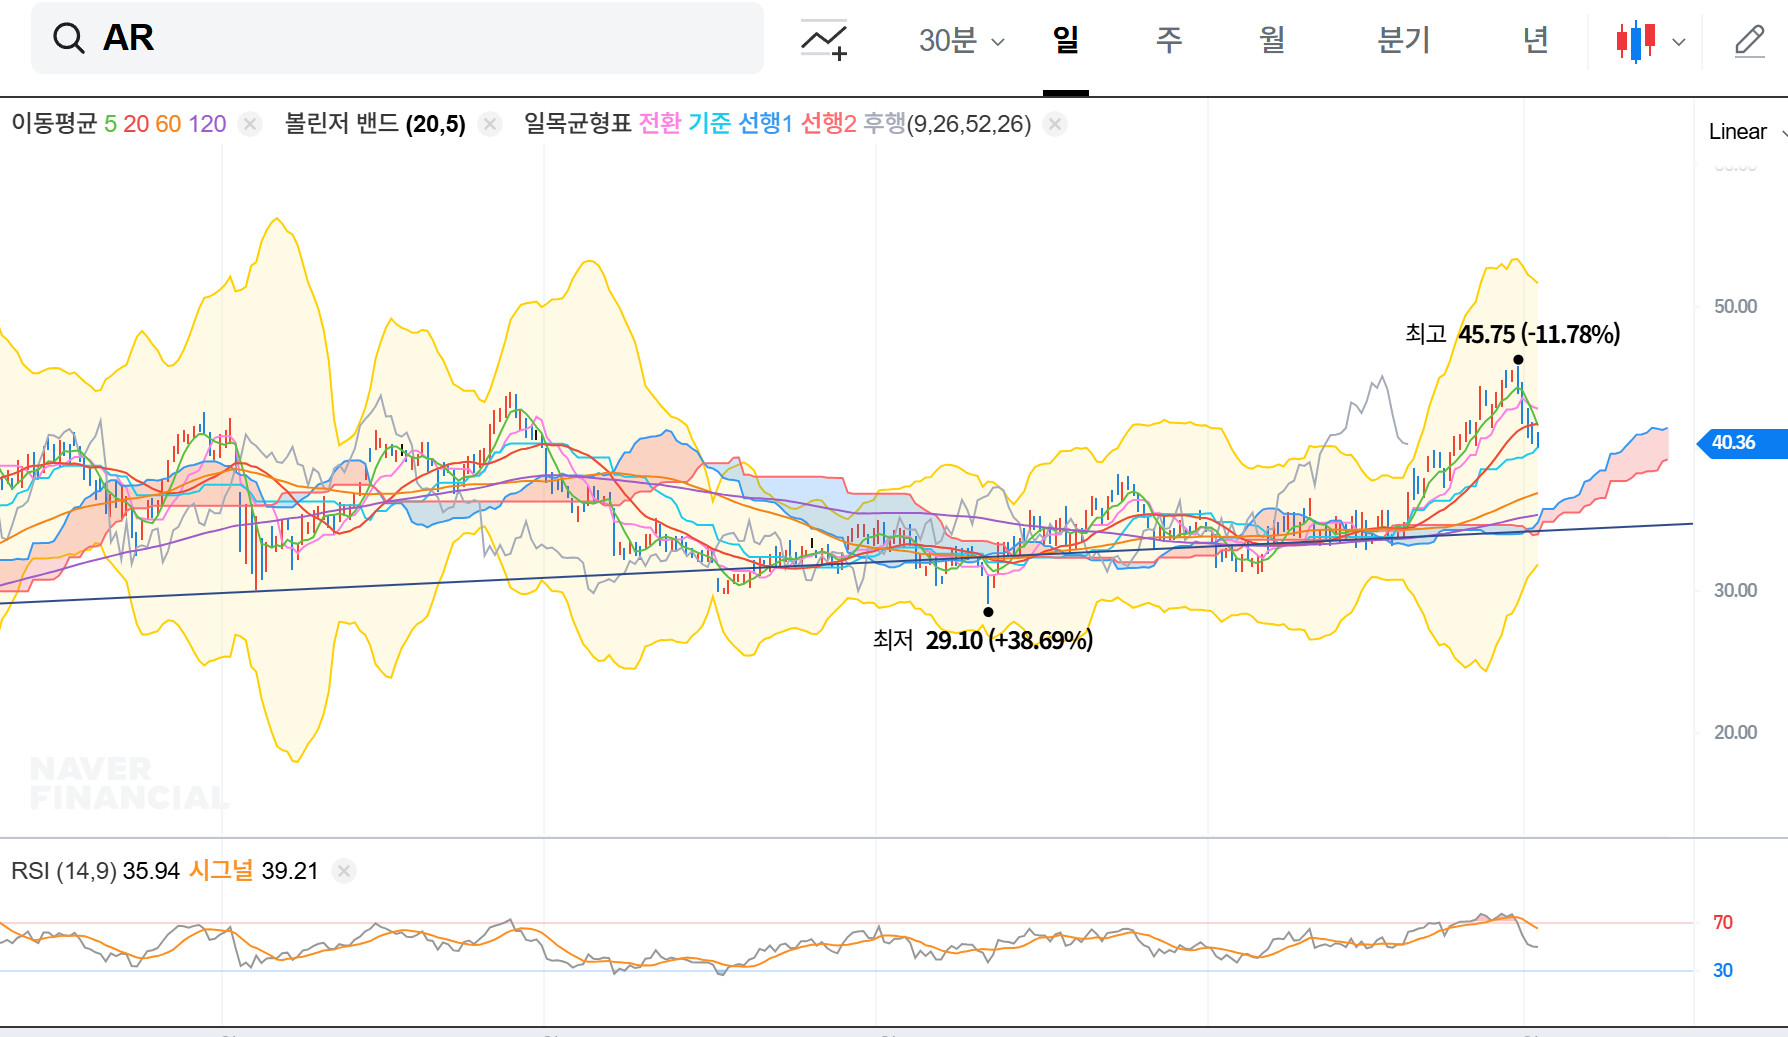Image resolution: width=1788 pixels, height=1037 pixels.
Task: Remove the RSI indicator panel
Action: pos(344,871)
